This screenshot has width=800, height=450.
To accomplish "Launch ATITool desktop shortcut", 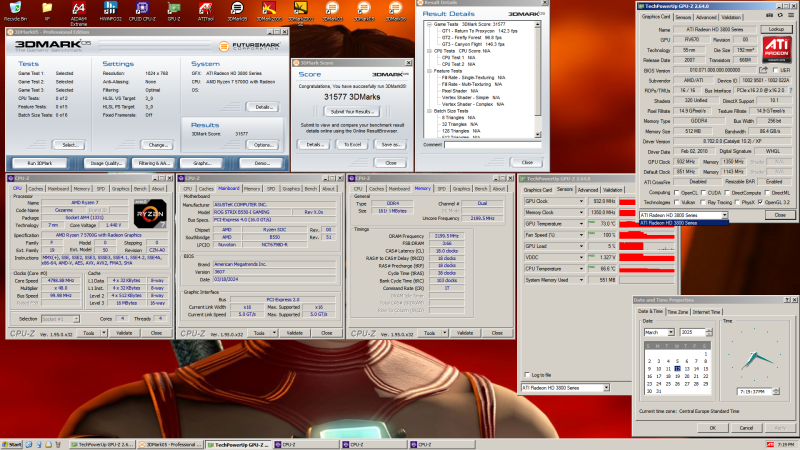I will [205, 9].
